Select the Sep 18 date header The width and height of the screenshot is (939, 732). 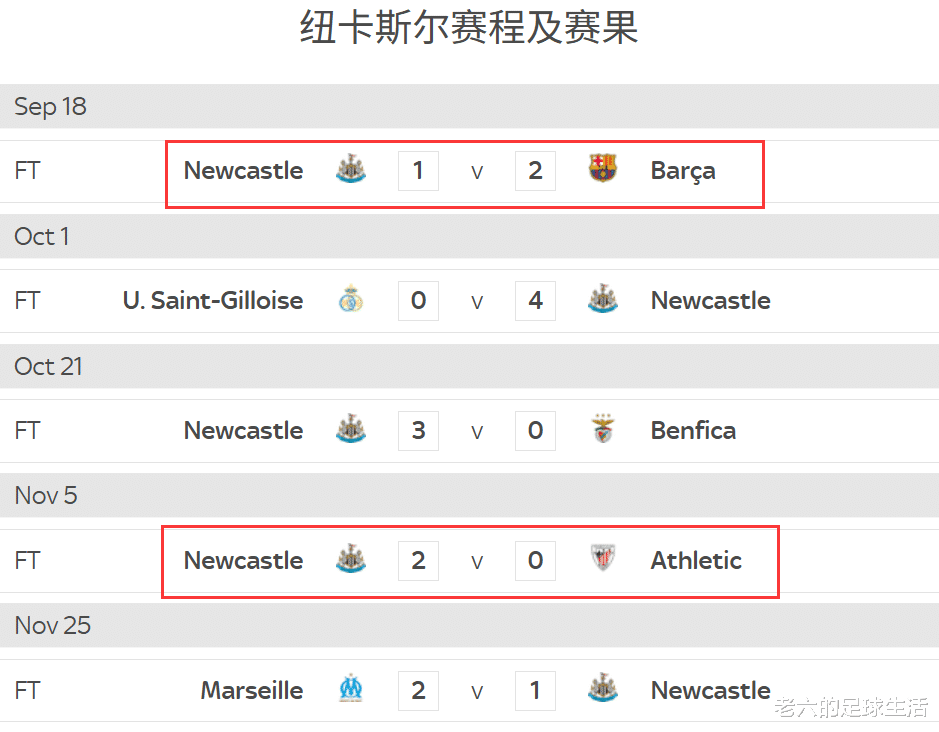coord(50,106)
